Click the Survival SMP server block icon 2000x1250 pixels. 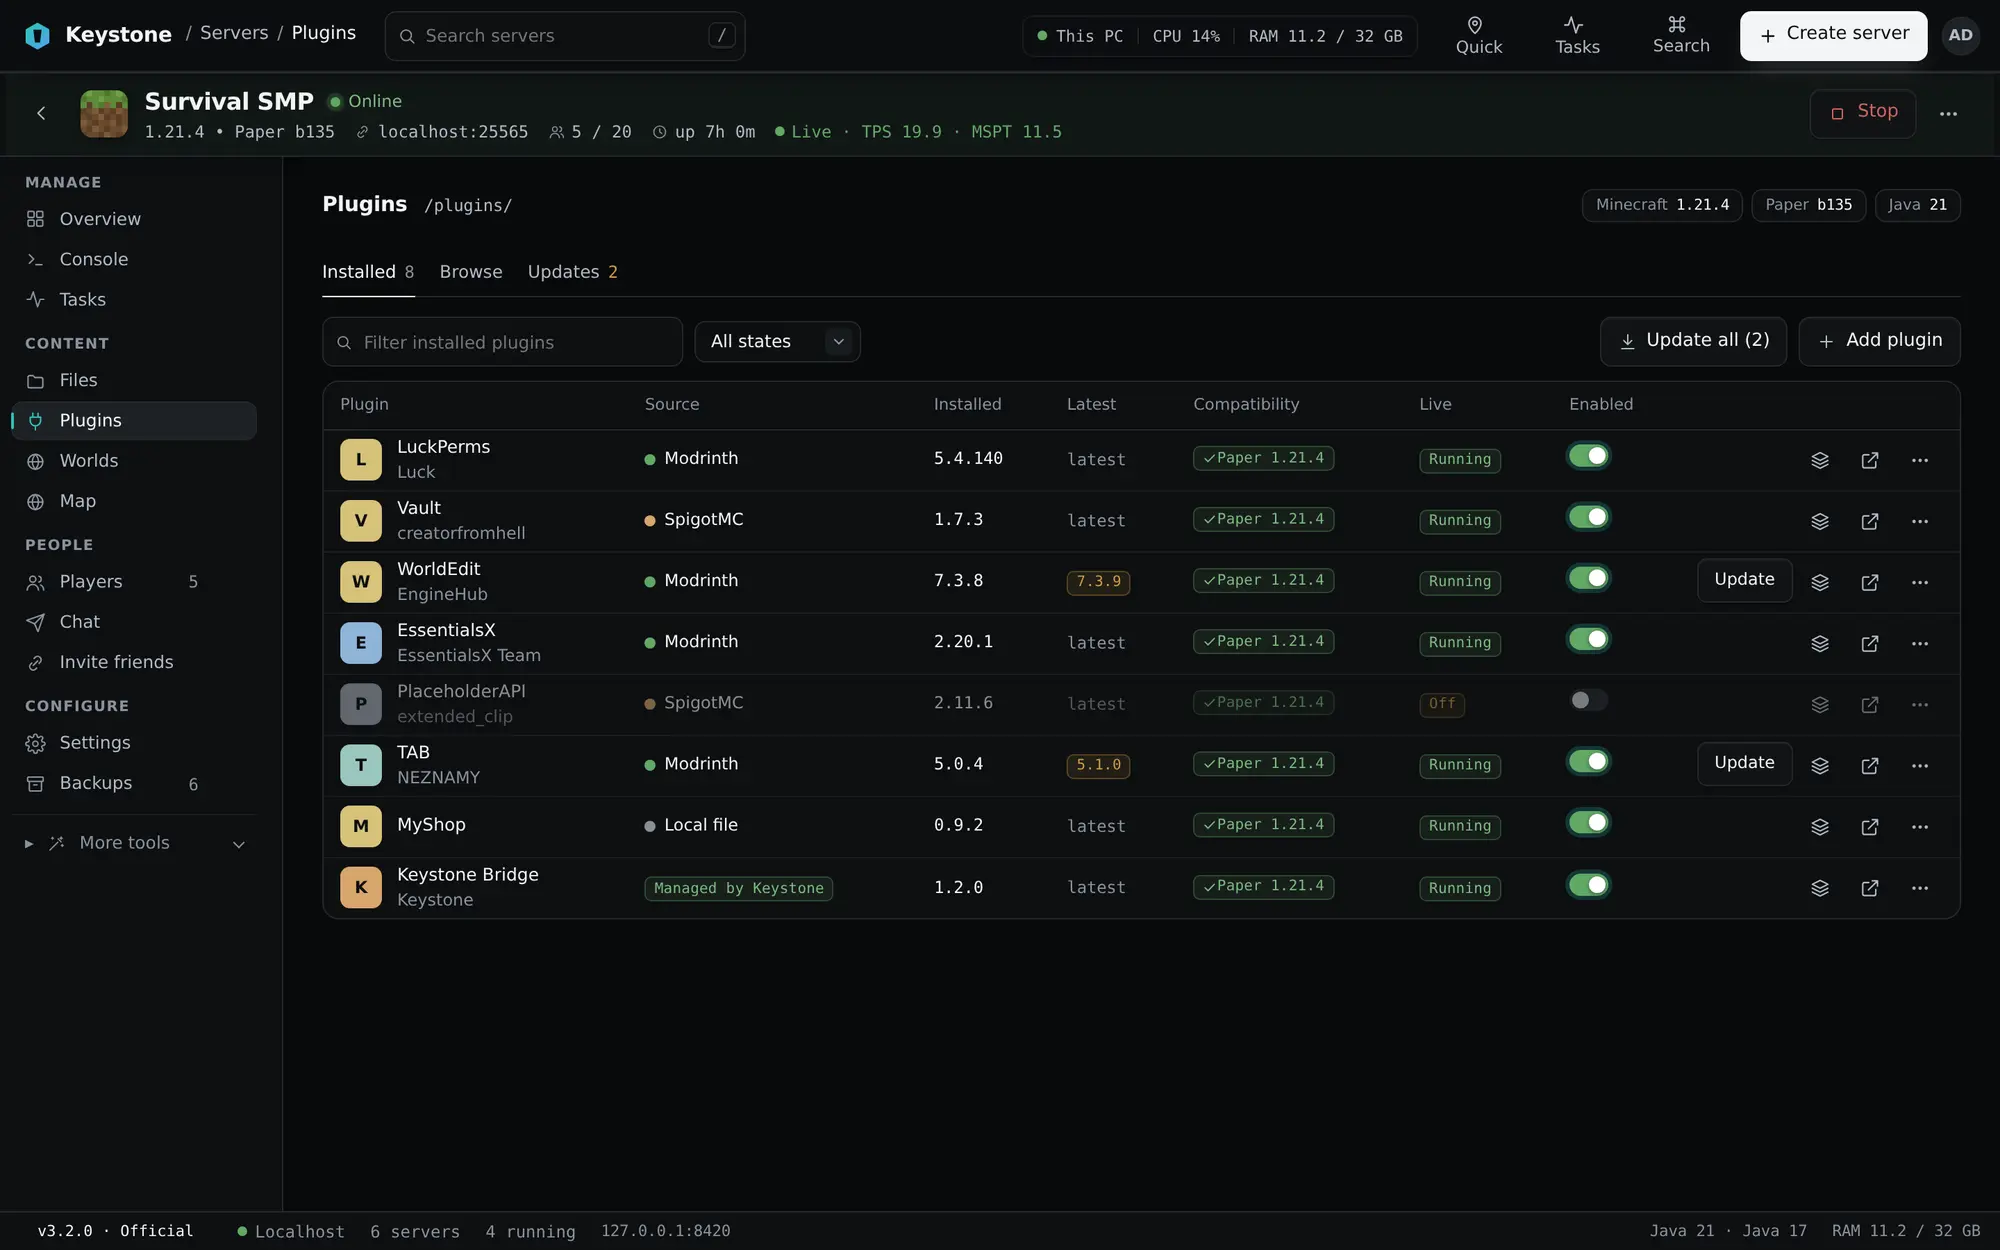104,114
